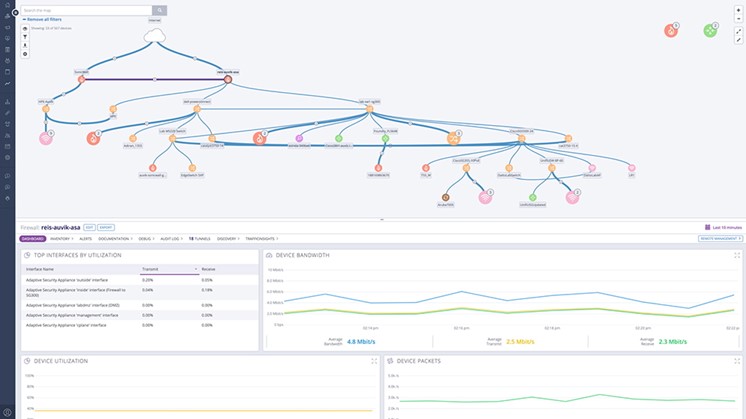Zoom out on the network map
The height and width of the screenshot is (419, 746).
(x=739, y=19)
